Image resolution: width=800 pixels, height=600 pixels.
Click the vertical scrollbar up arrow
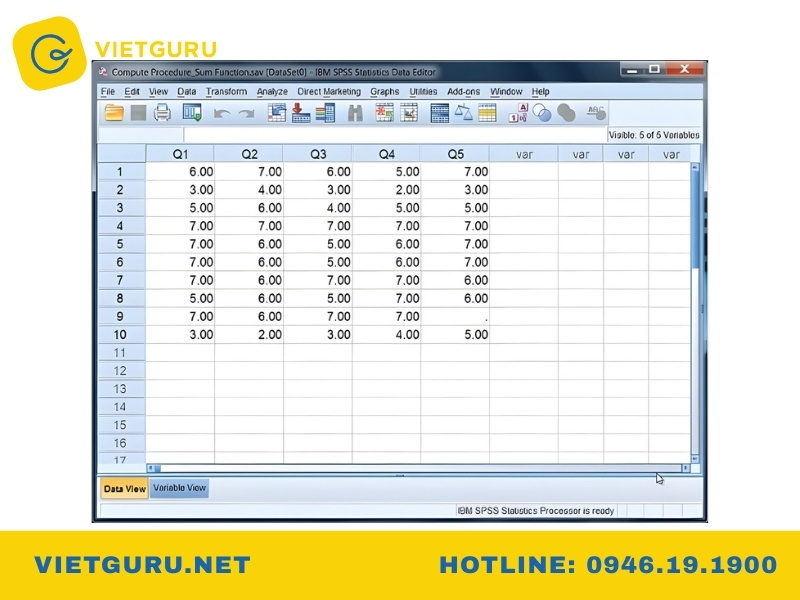tap(695, 167)
